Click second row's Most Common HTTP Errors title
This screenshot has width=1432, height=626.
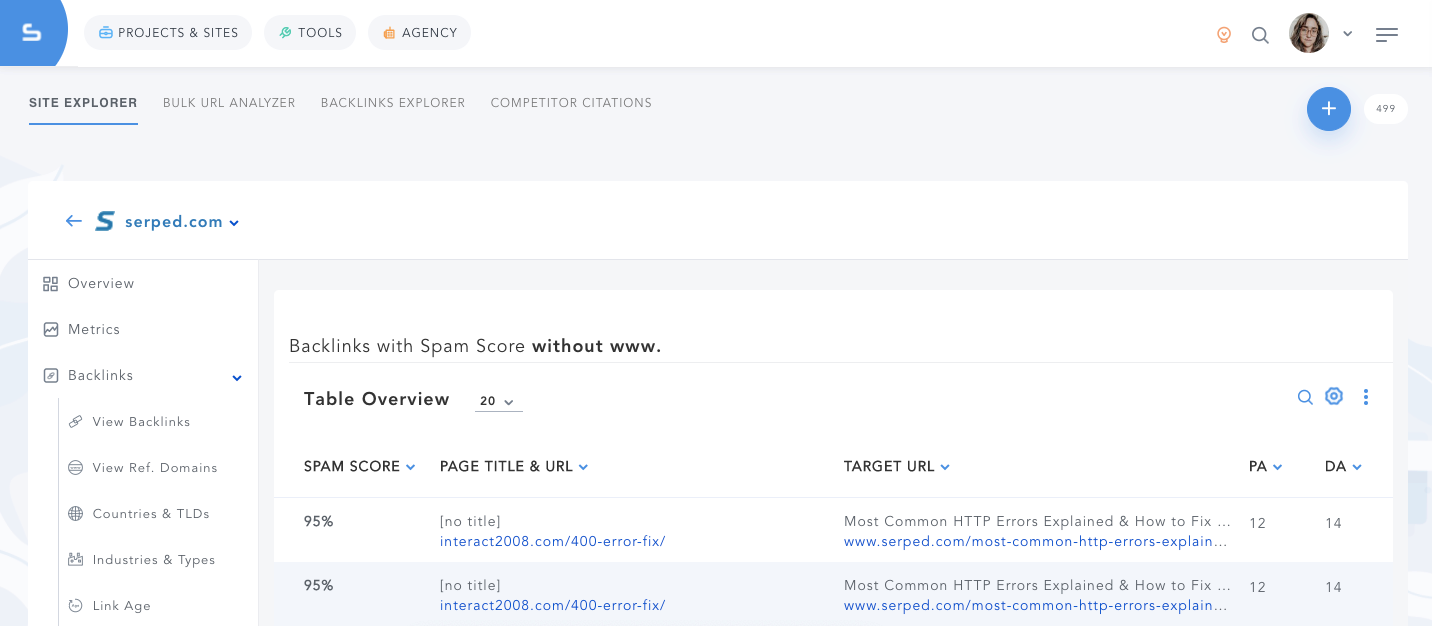coord(1038,586)
